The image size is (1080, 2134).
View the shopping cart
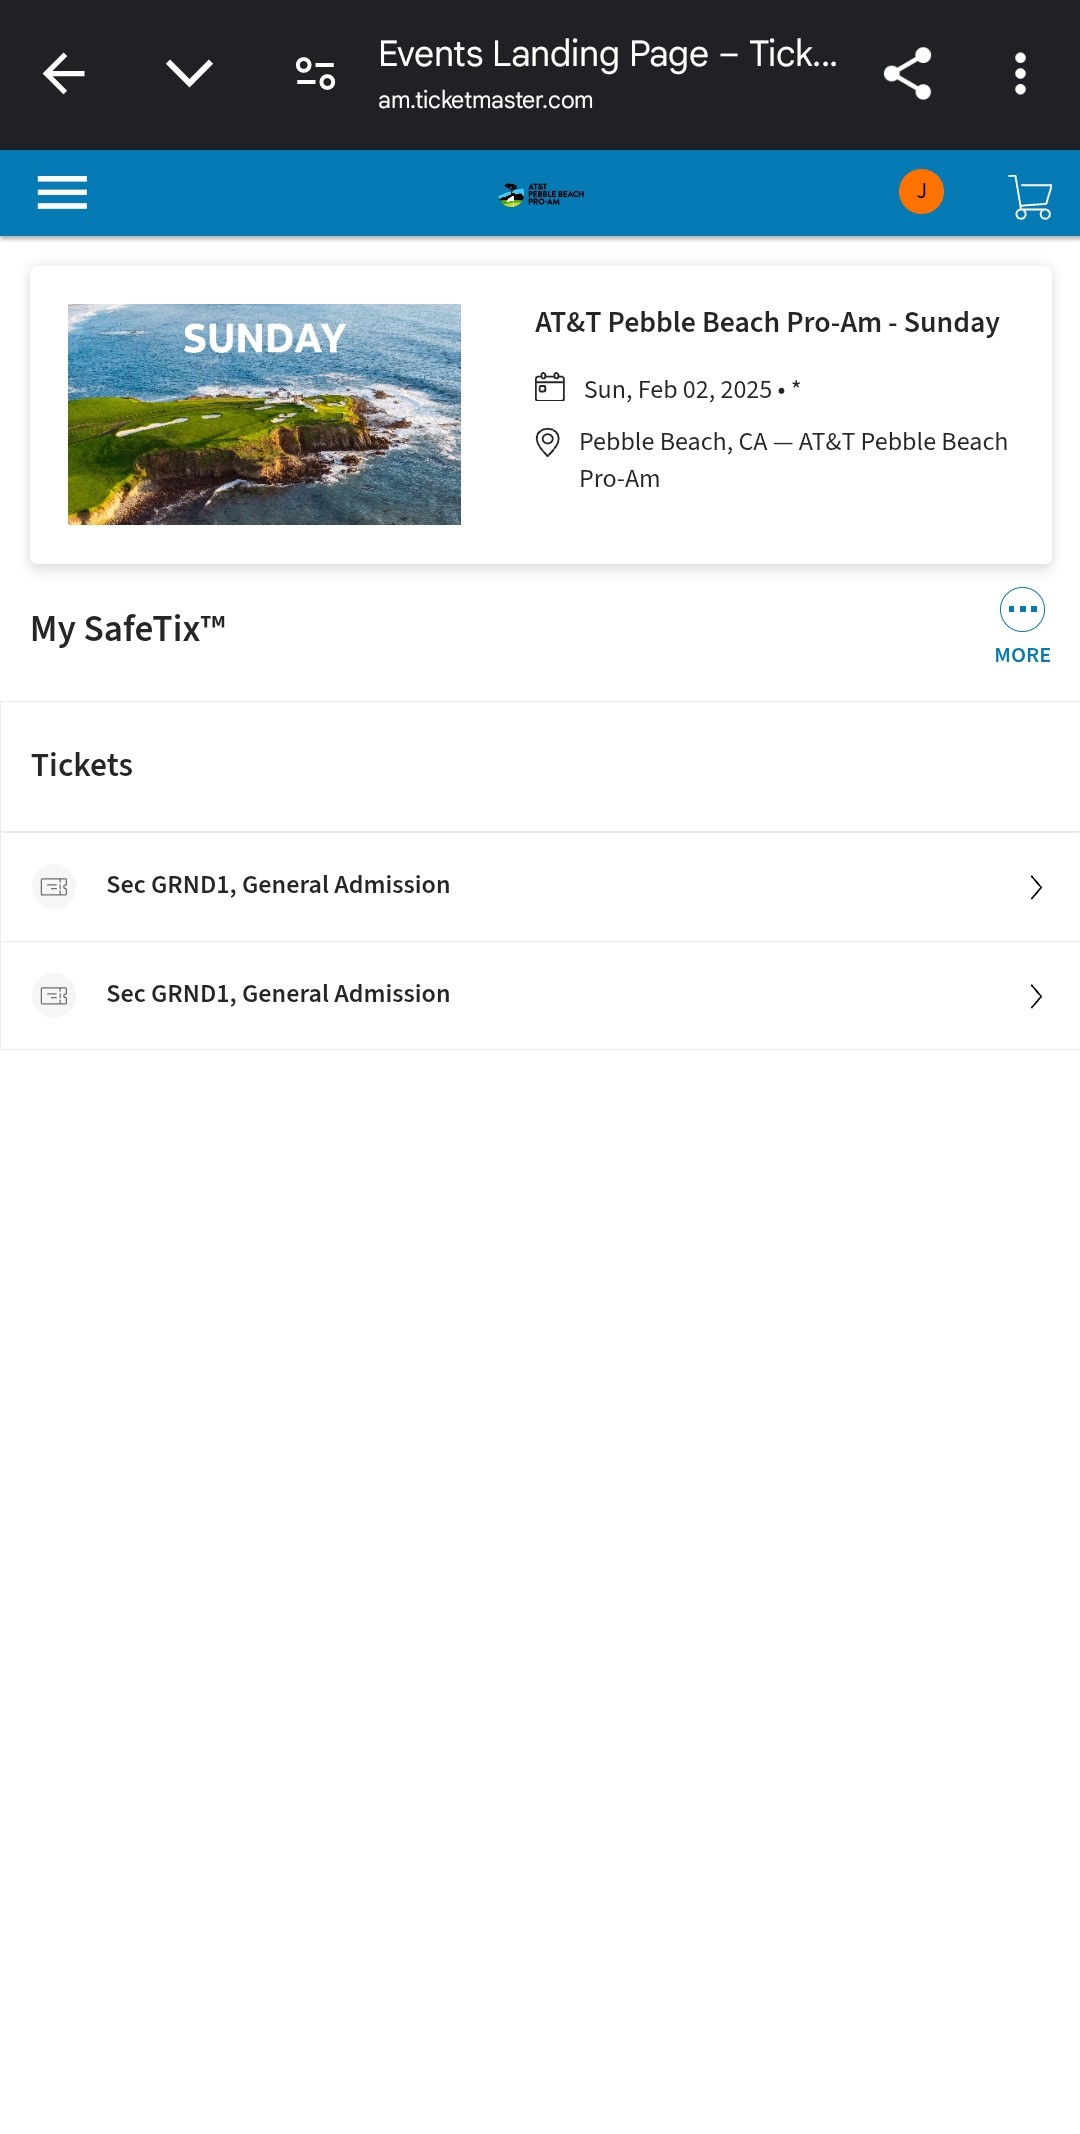point(1030,196)
